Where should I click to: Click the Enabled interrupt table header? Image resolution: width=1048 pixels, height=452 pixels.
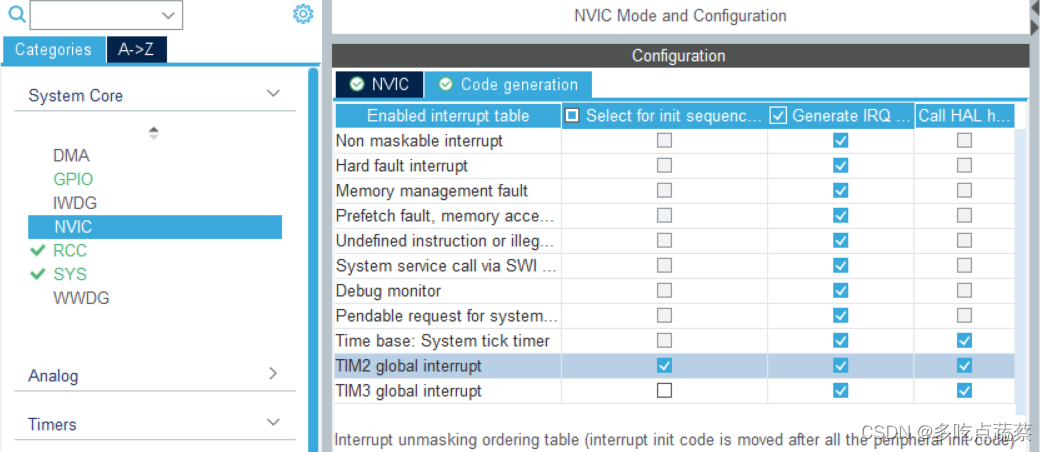[x=448, y=116]
